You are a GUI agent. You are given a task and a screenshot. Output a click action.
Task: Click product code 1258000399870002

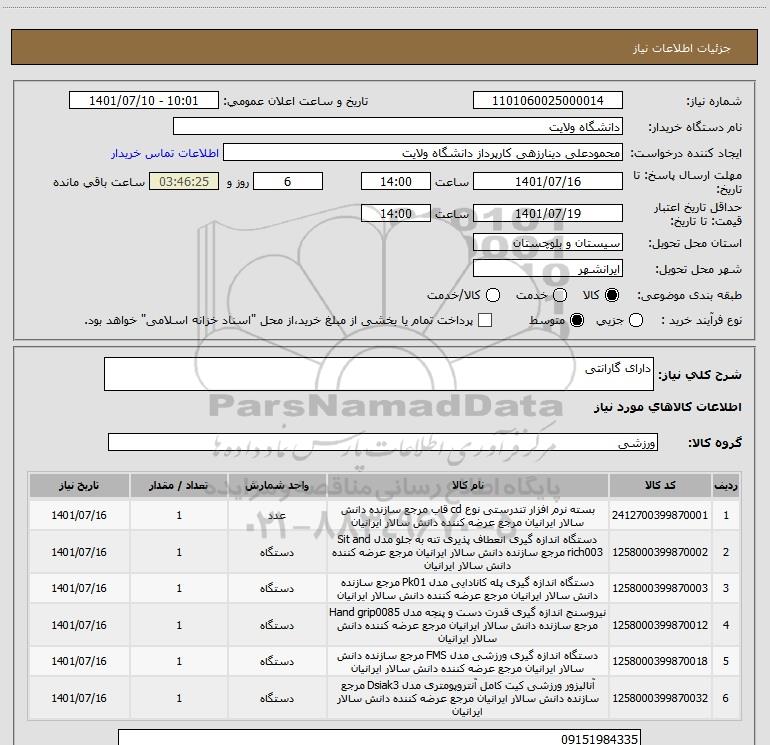pos(660,552)
